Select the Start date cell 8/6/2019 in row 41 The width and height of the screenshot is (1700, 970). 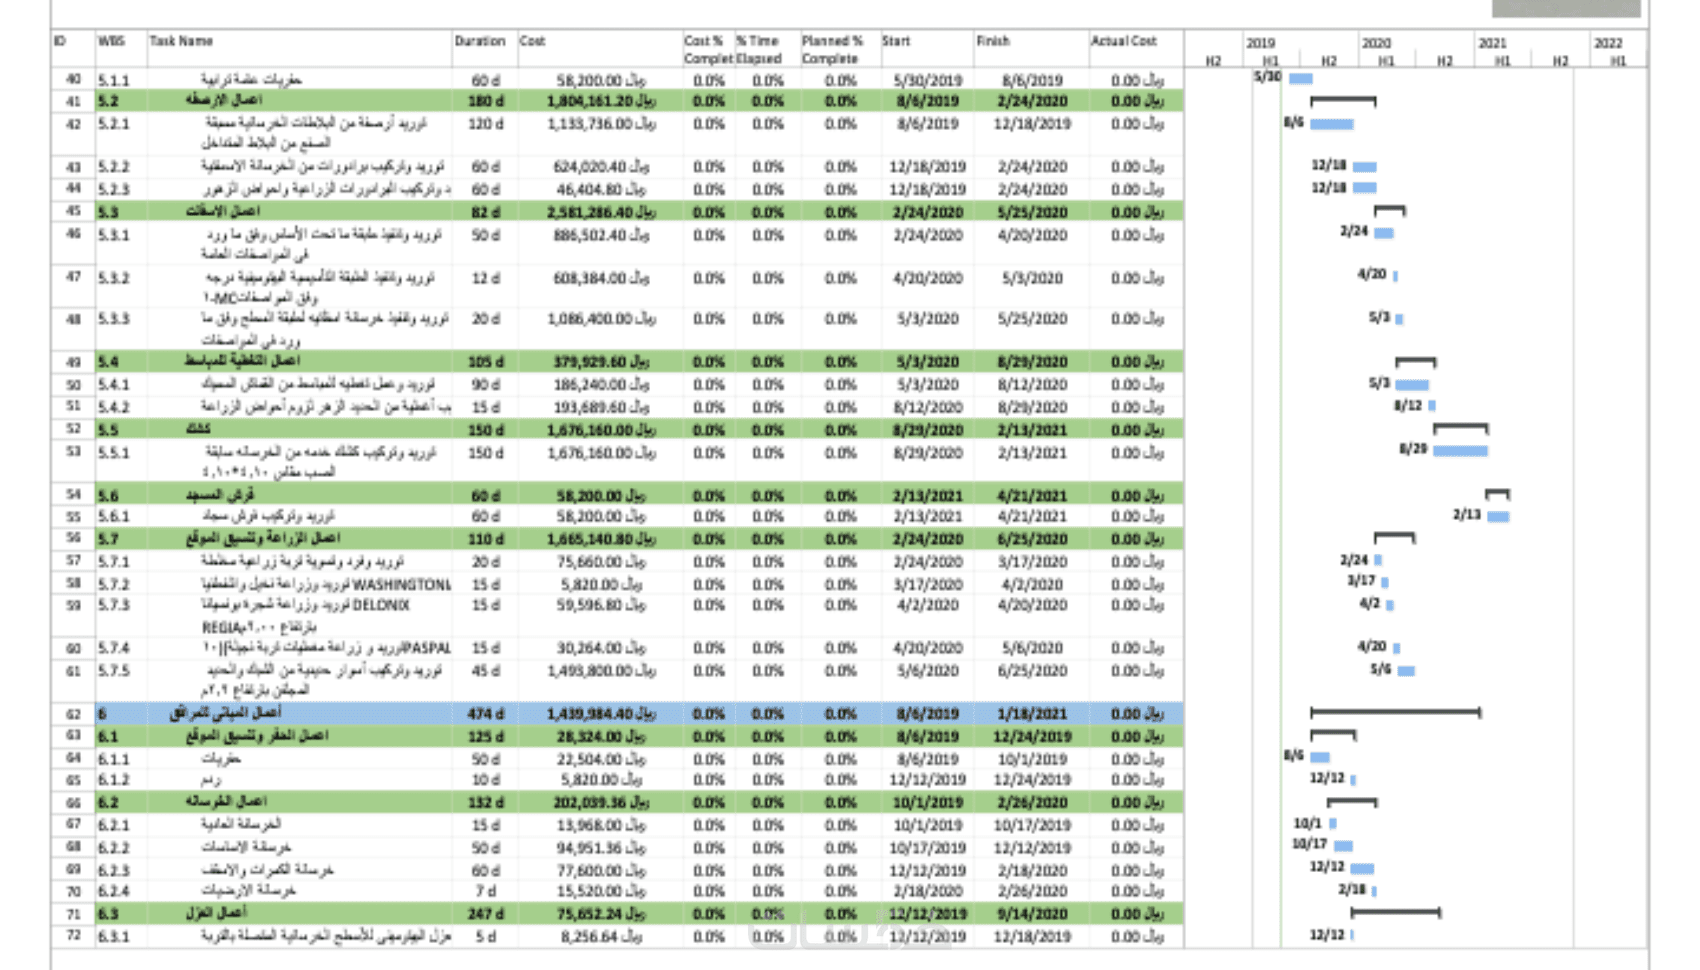(927, 101)
